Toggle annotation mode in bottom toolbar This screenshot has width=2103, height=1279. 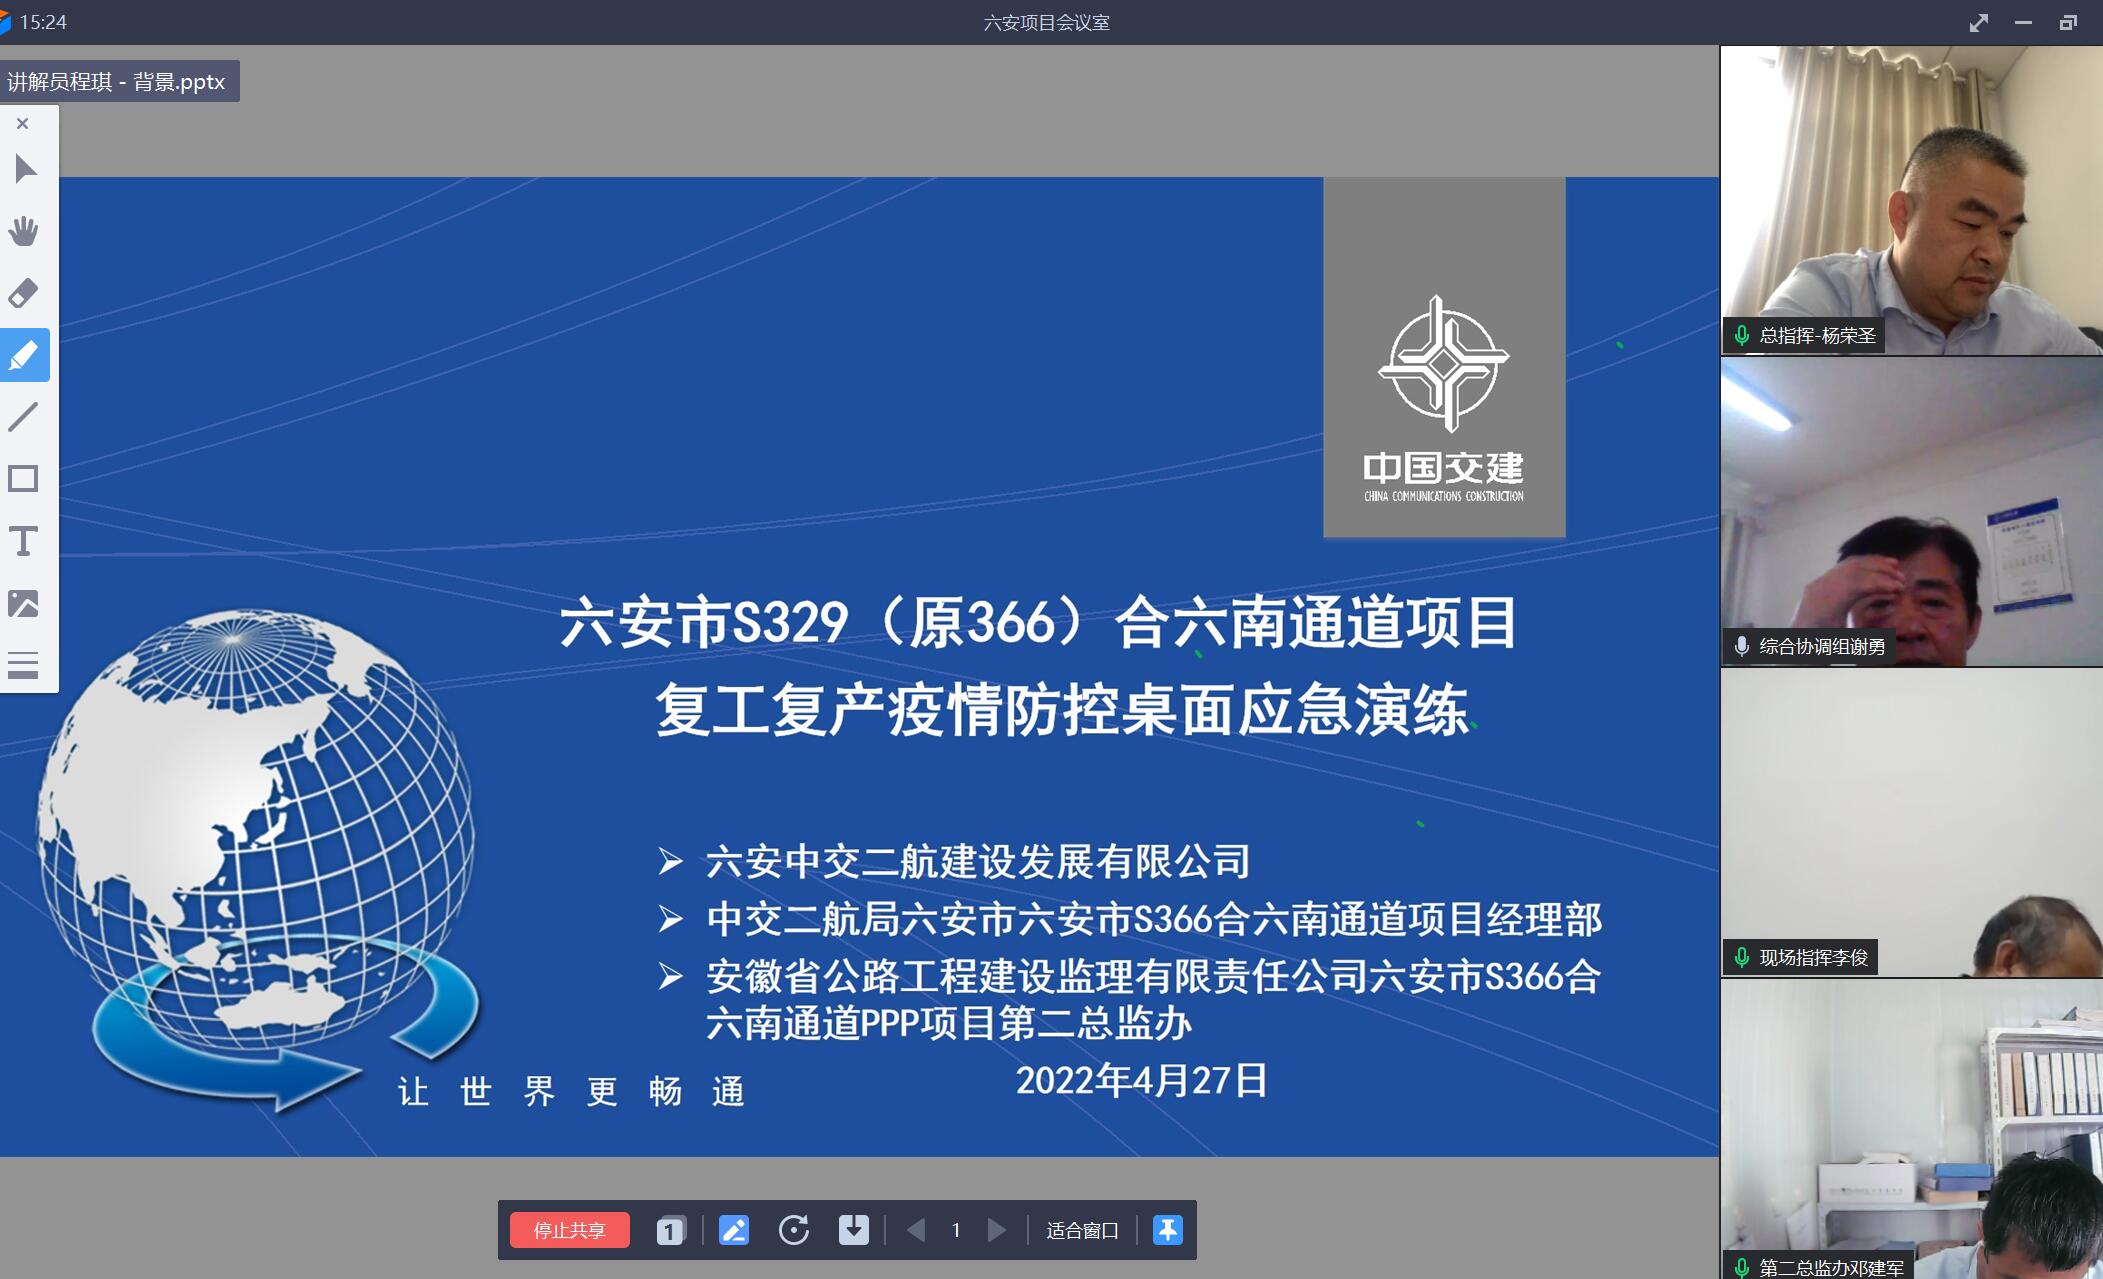click(735, 1229)
